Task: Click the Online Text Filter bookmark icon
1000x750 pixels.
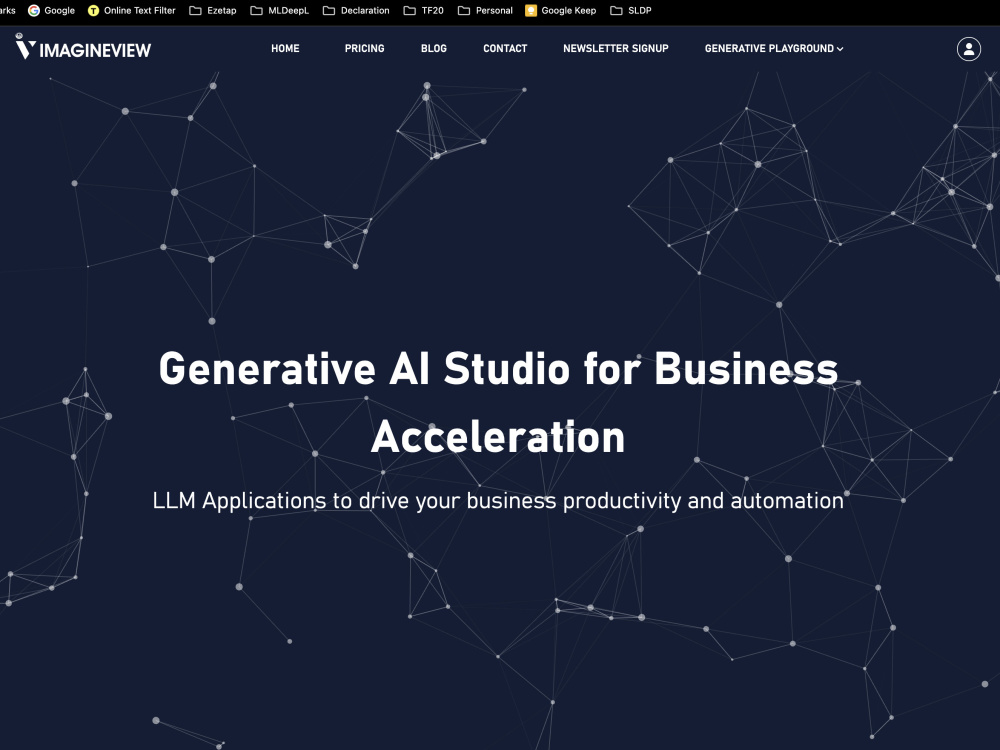Action: pos(94,10)
